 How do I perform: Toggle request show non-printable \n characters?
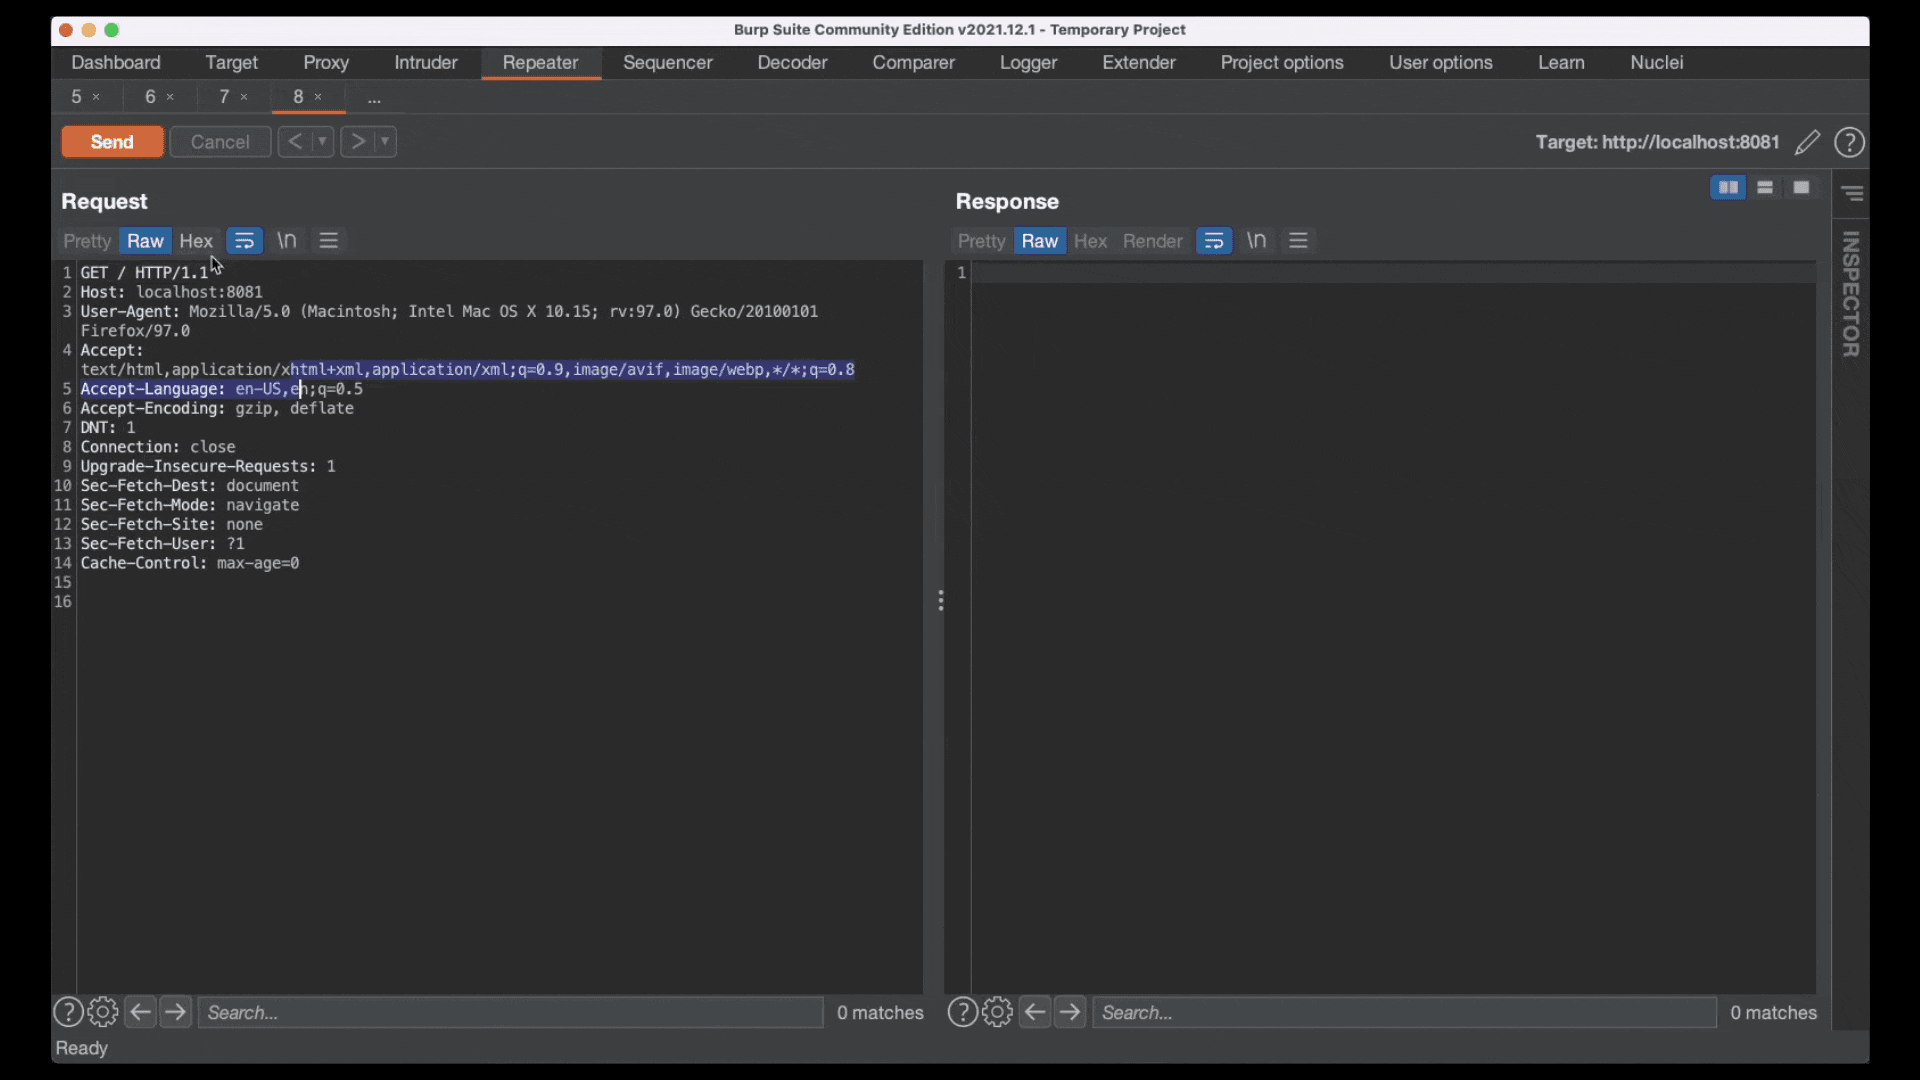(287, 241)
